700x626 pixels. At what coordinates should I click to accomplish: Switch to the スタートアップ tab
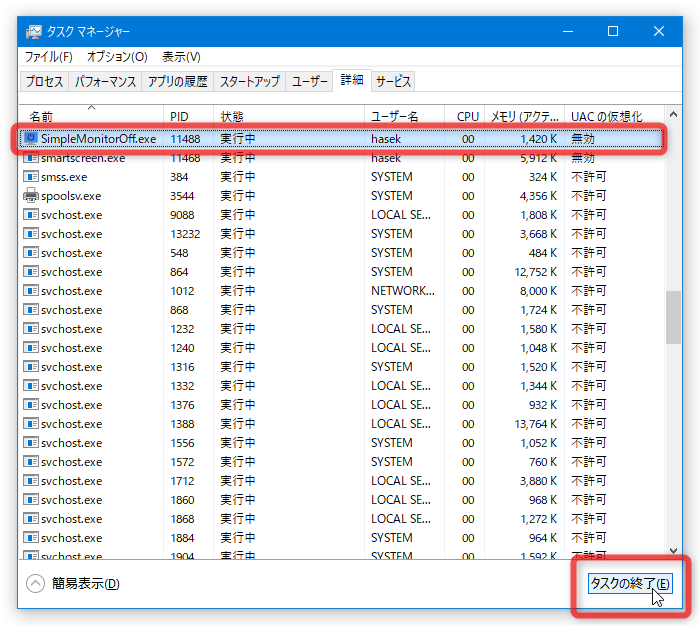[250, 81]
